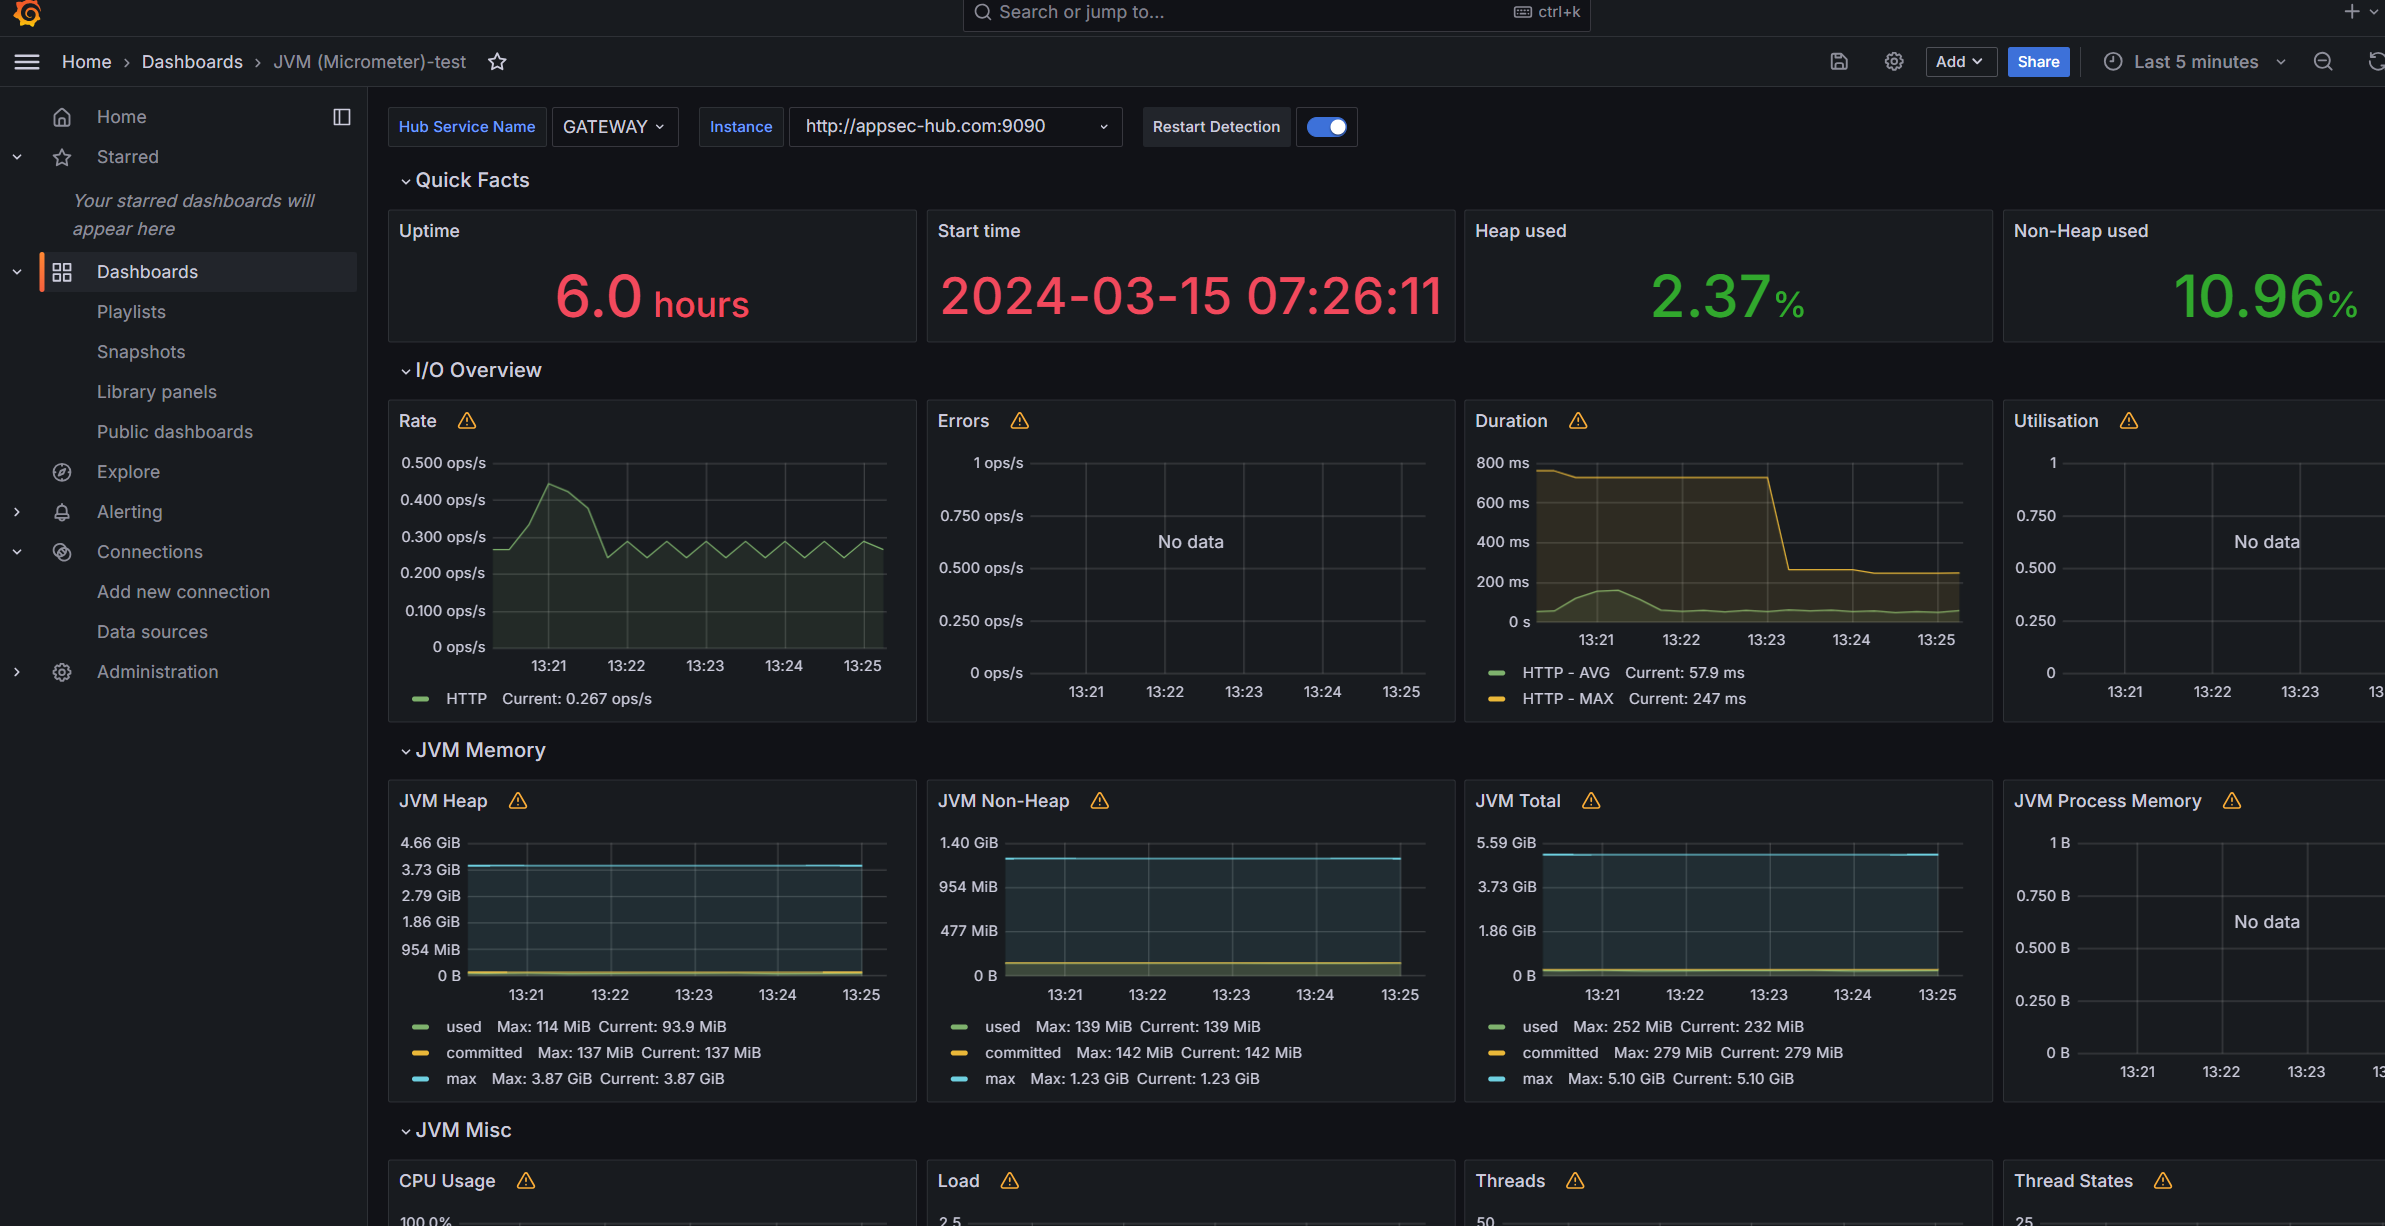Screen dimensions: 2385x1226
Task: Open Data sources in sidebar
Action: click(152, 632)
